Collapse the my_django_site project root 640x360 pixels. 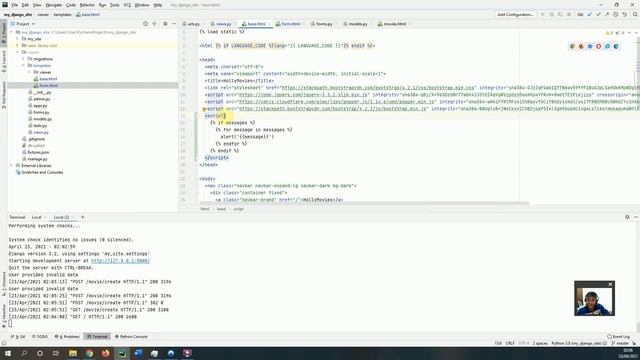click(x=11, y=32)
